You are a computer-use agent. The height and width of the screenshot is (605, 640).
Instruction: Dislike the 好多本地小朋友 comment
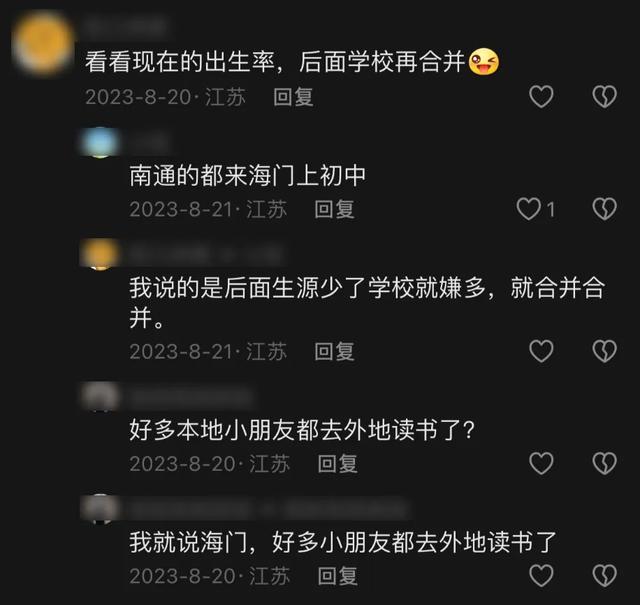tap(604, 463)
